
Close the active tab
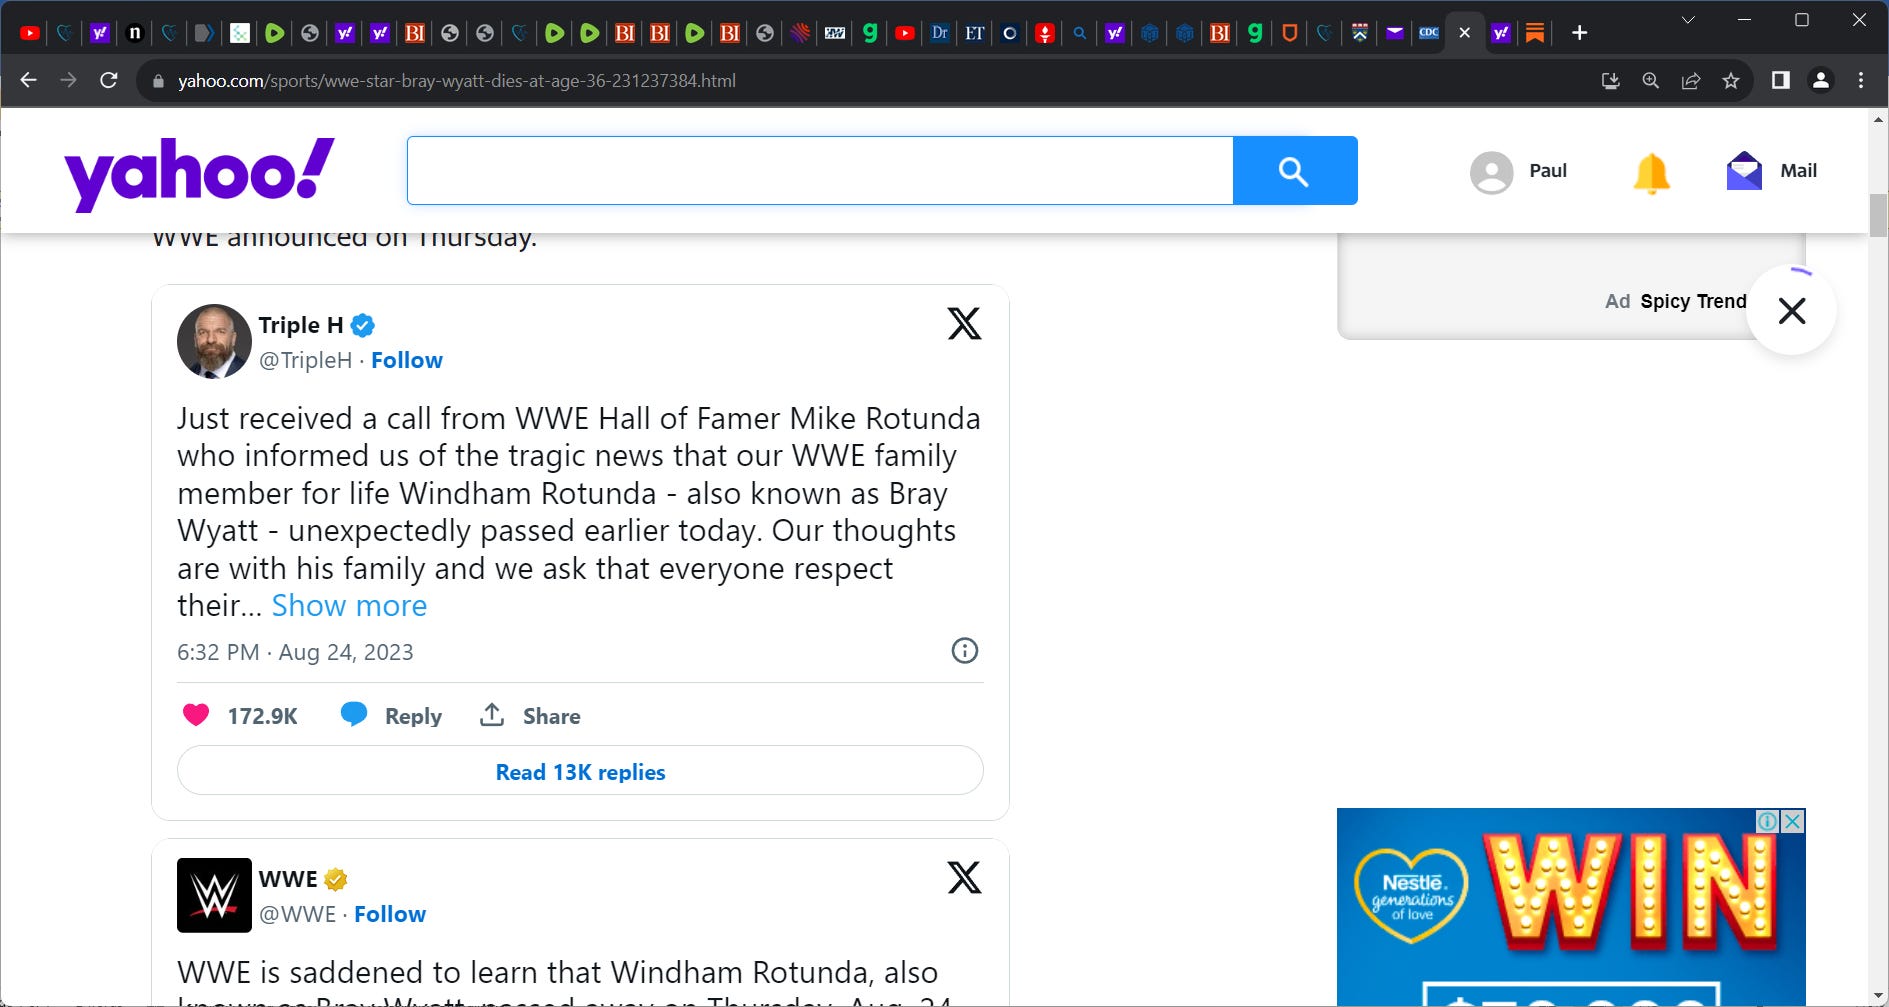[1465, 33]
